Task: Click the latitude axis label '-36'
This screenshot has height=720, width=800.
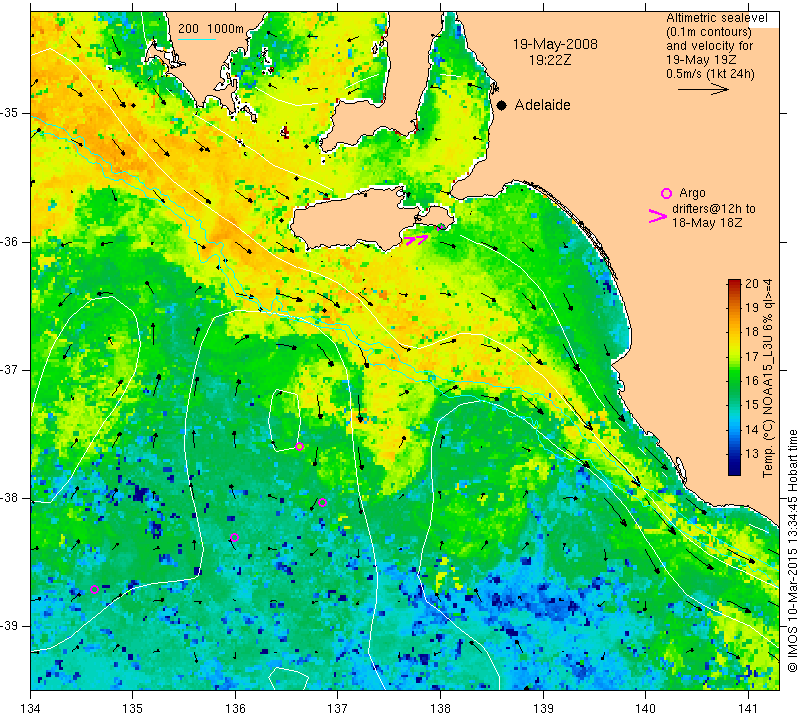Action: pos(10,241)
